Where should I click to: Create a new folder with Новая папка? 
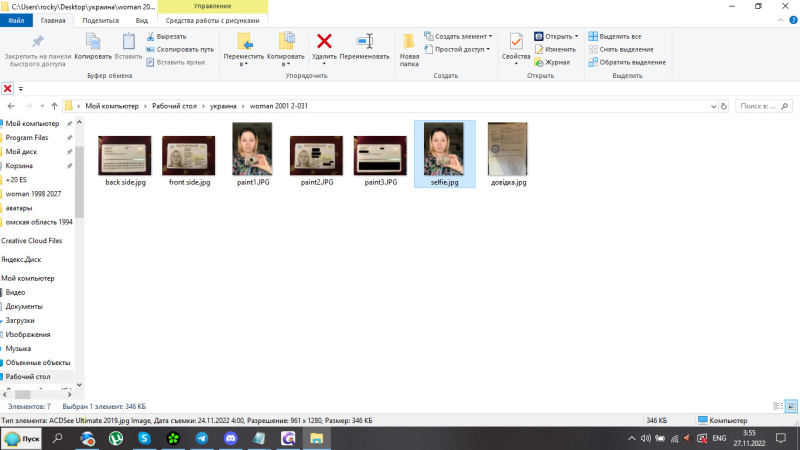tap(409, 47)
